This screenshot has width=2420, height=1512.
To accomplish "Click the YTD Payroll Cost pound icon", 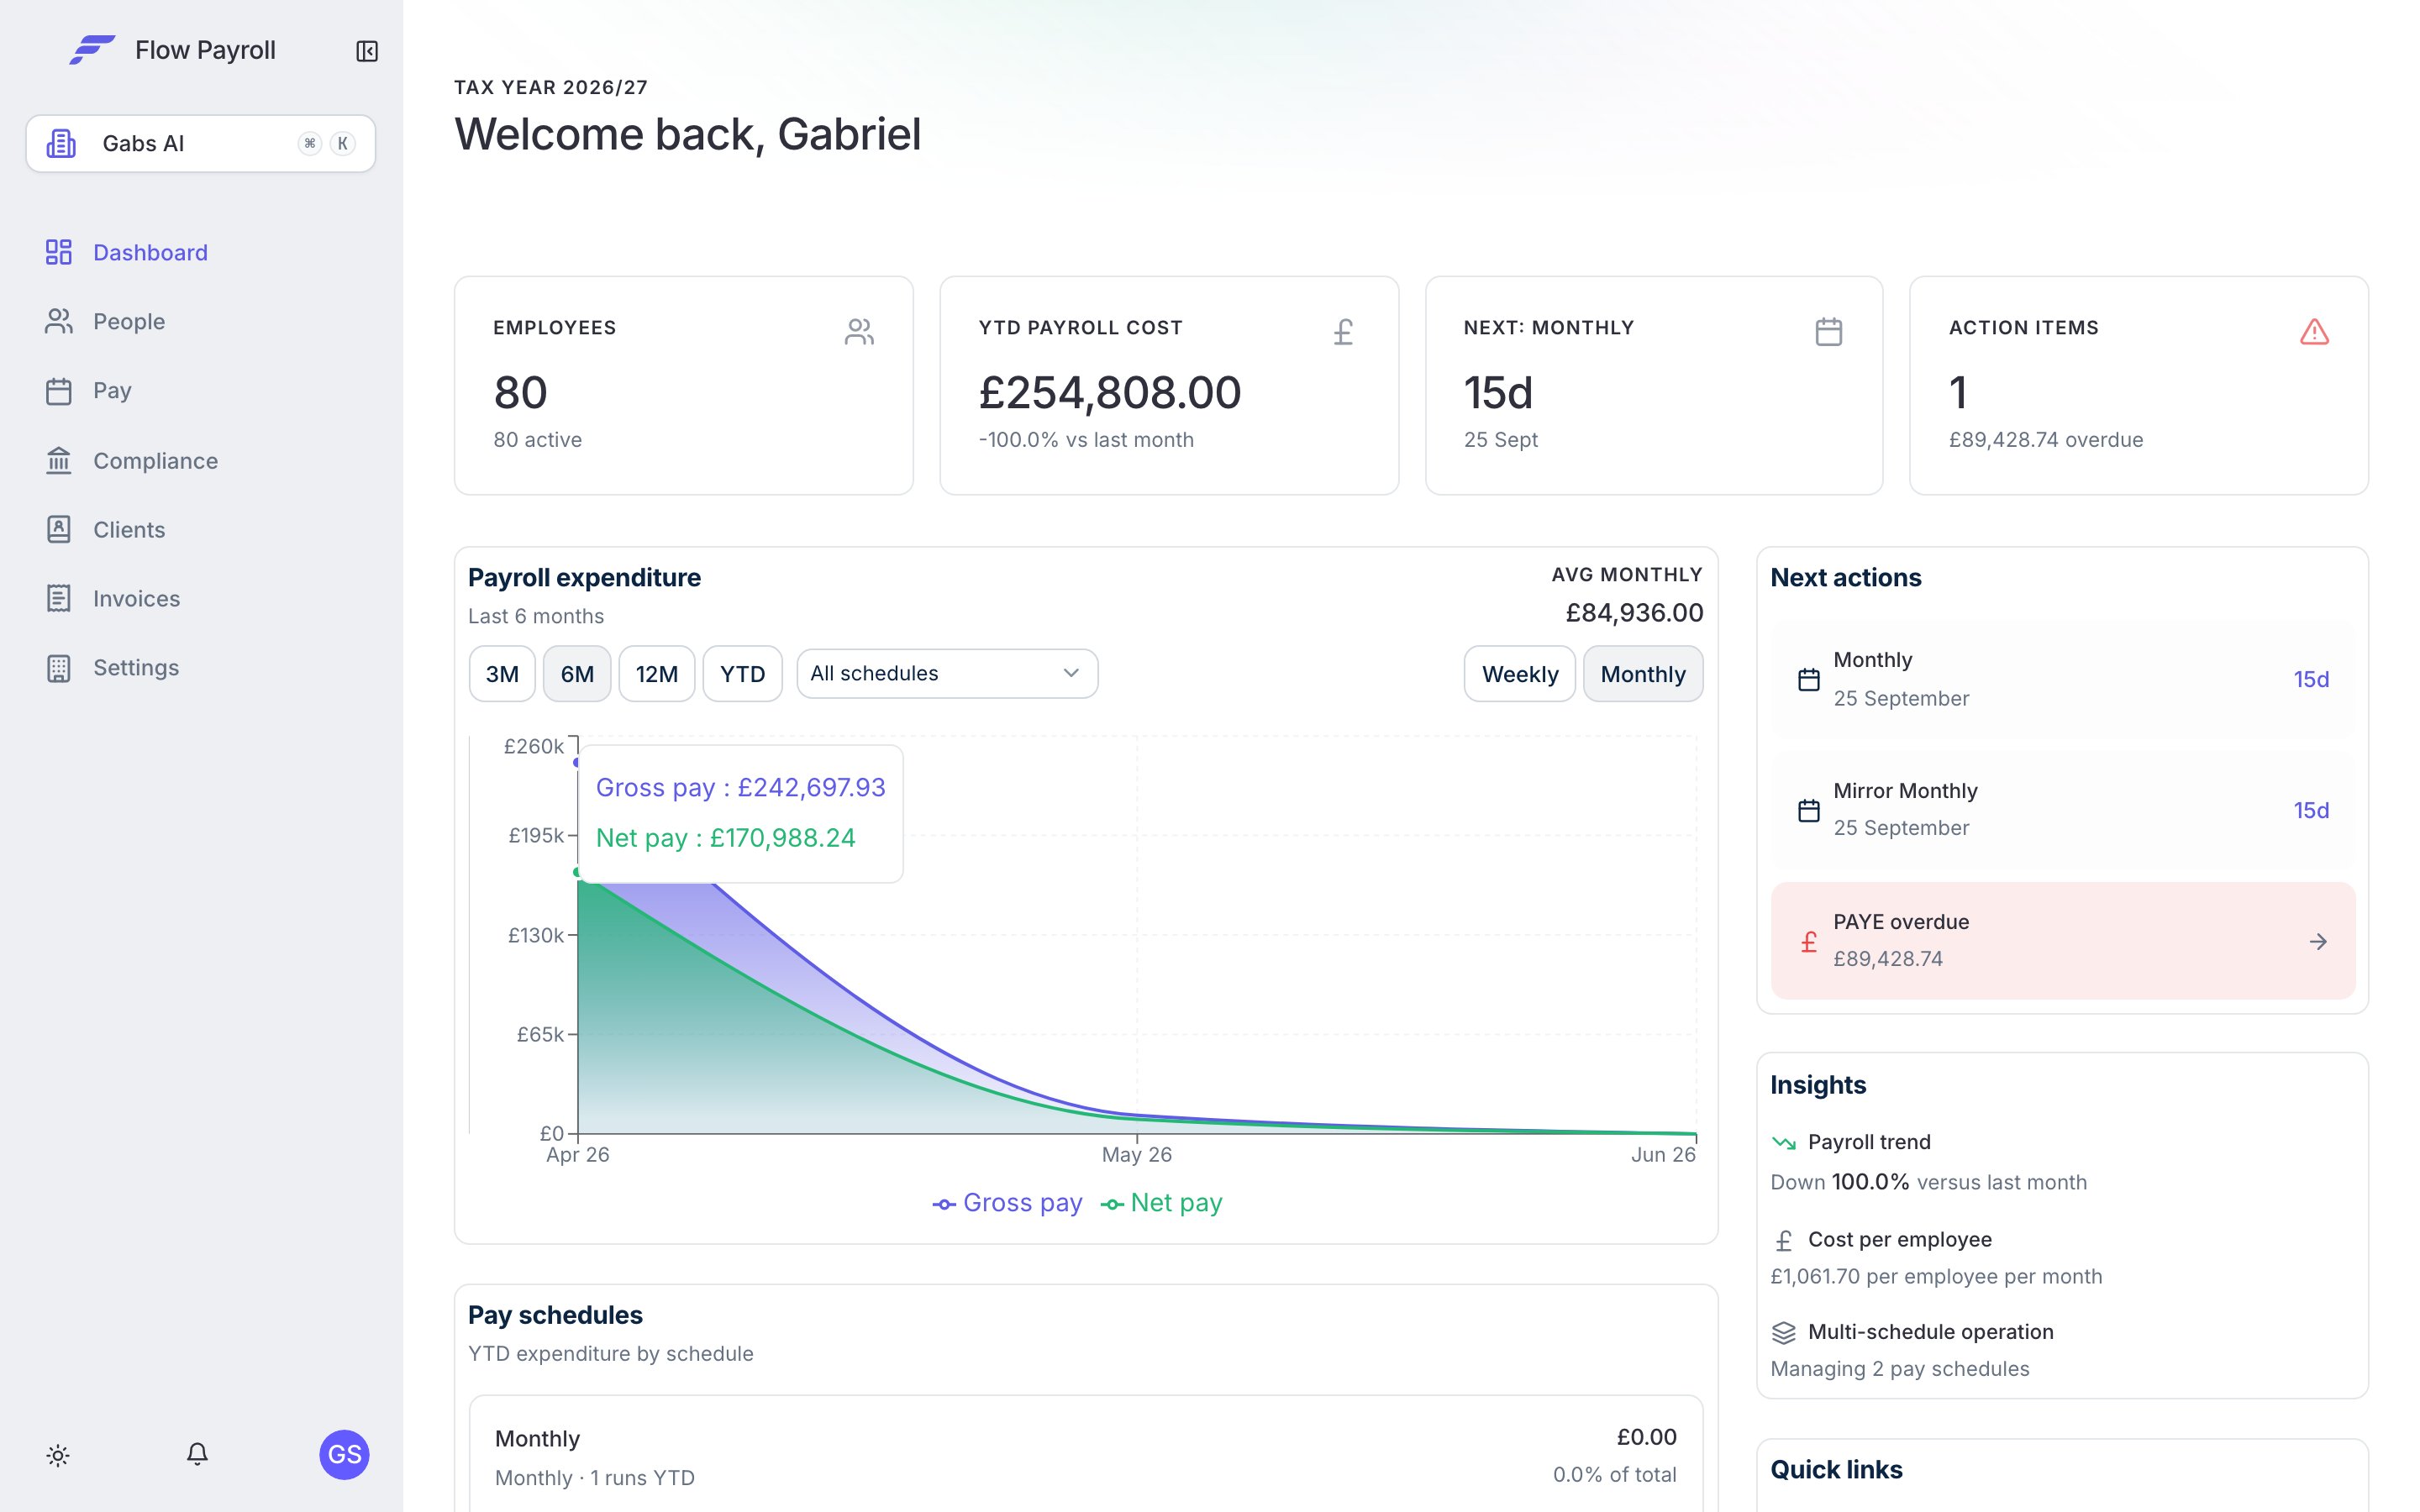I will [x=1344, y=331].
